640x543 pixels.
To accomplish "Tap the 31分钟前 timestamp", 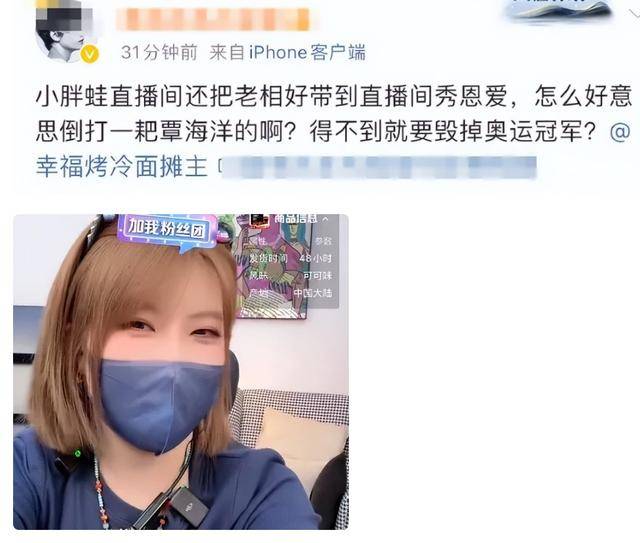I will (159, 53).
